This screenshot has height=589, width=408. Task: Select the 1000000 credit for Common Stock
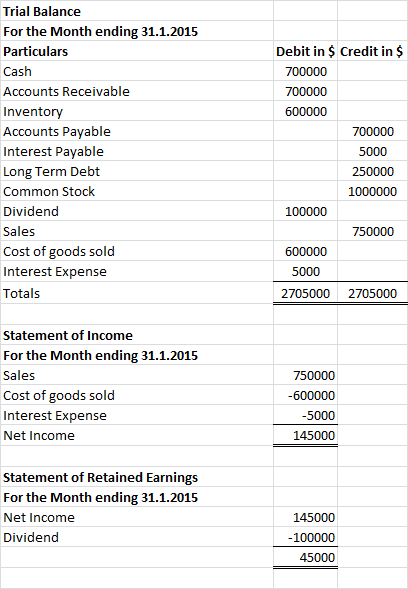[372, 192]
